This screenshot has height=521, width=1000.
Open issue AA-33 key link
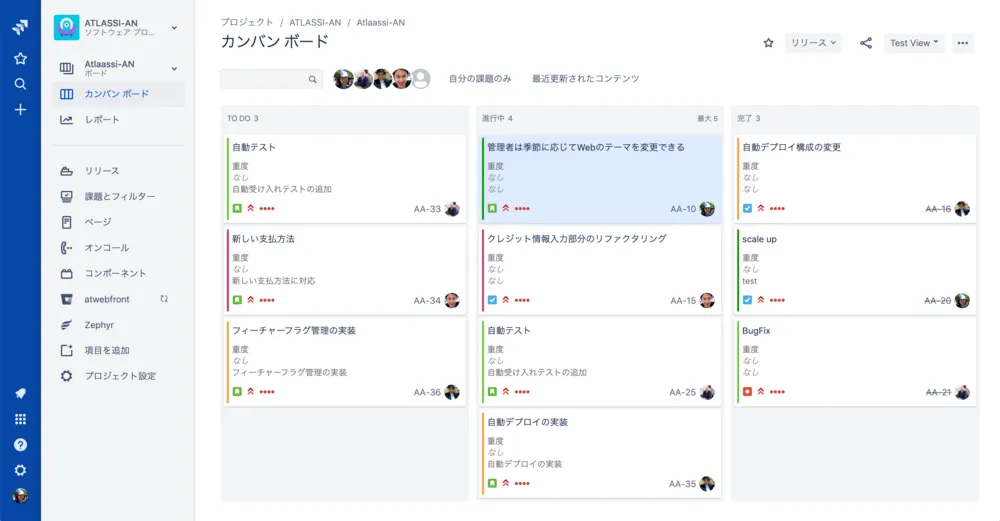click(427, 209)
